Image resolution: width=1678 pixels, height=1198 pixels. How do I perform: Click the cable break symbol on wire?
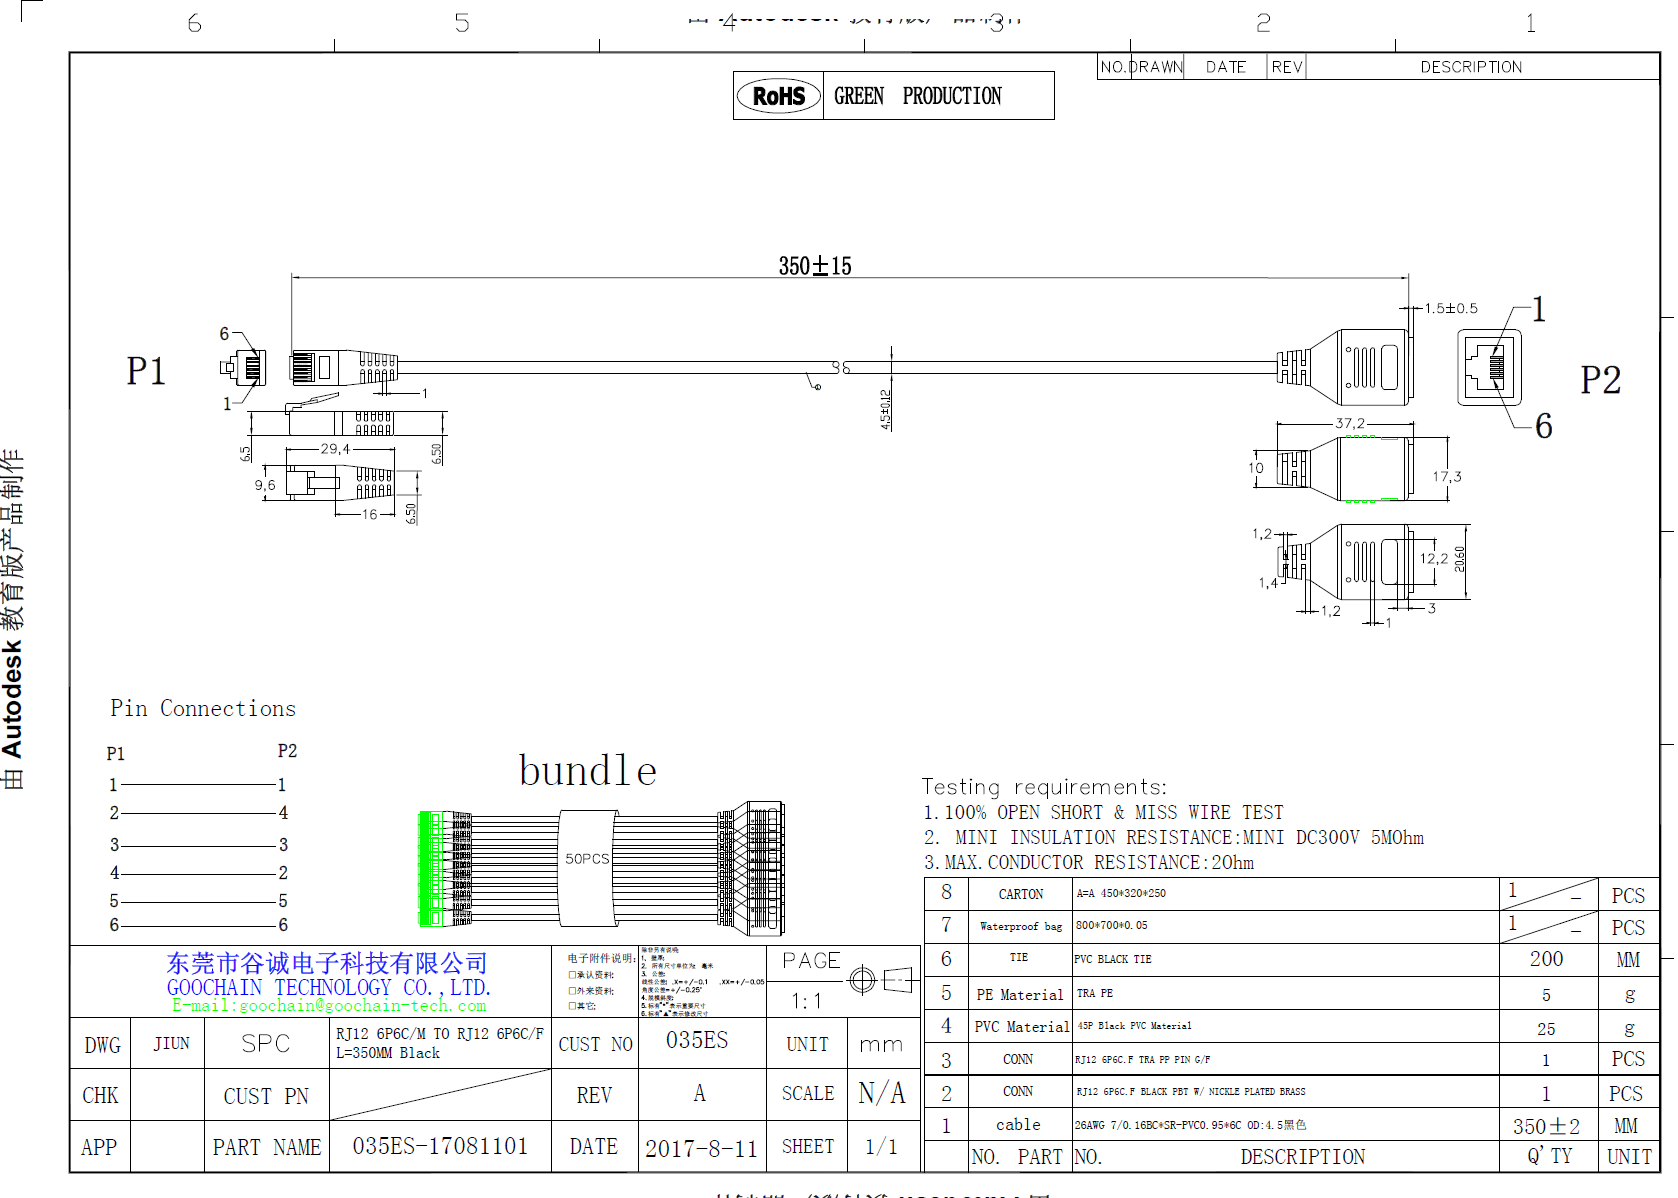(840, 368)
